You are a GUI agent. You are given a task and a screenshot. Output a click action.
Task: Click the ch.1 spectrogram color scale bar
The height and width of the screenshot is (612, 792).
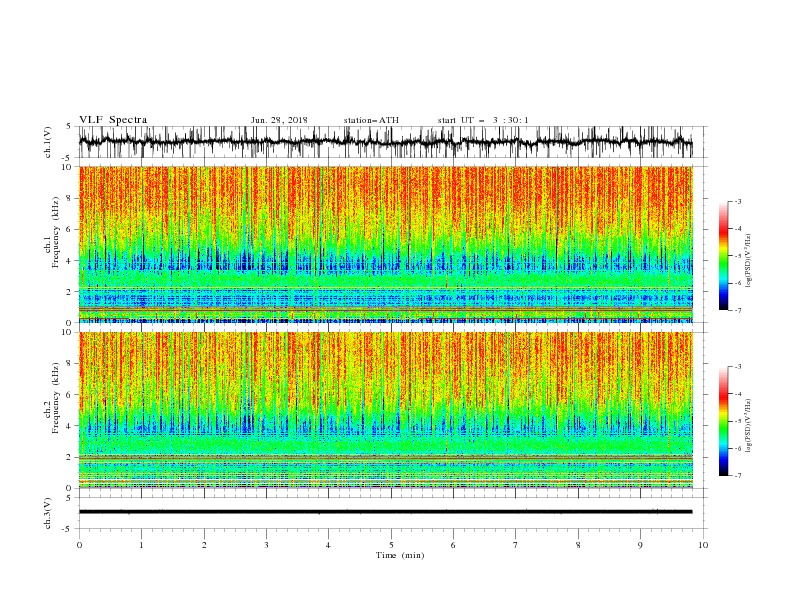723,256
